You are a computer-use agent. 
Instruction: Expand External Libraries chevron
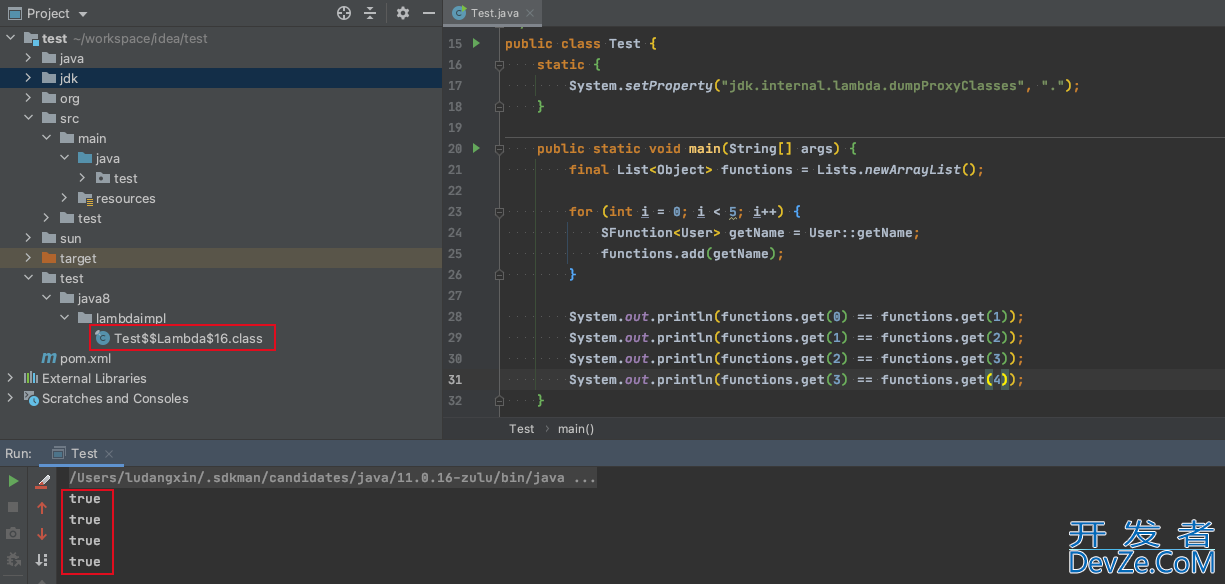[11, 378]
